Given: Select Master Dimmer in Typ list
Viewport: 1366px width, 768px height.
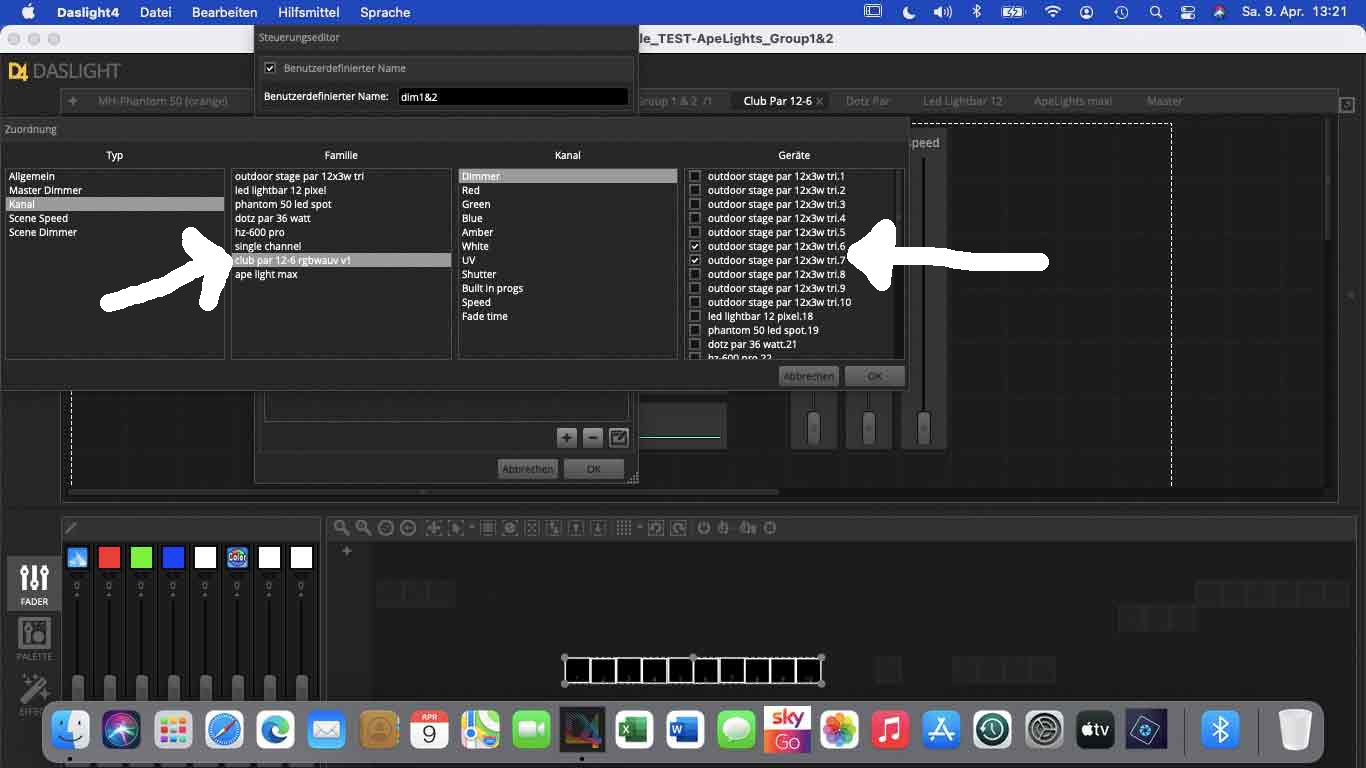Looking at the screenshot, I should (115, 190).
